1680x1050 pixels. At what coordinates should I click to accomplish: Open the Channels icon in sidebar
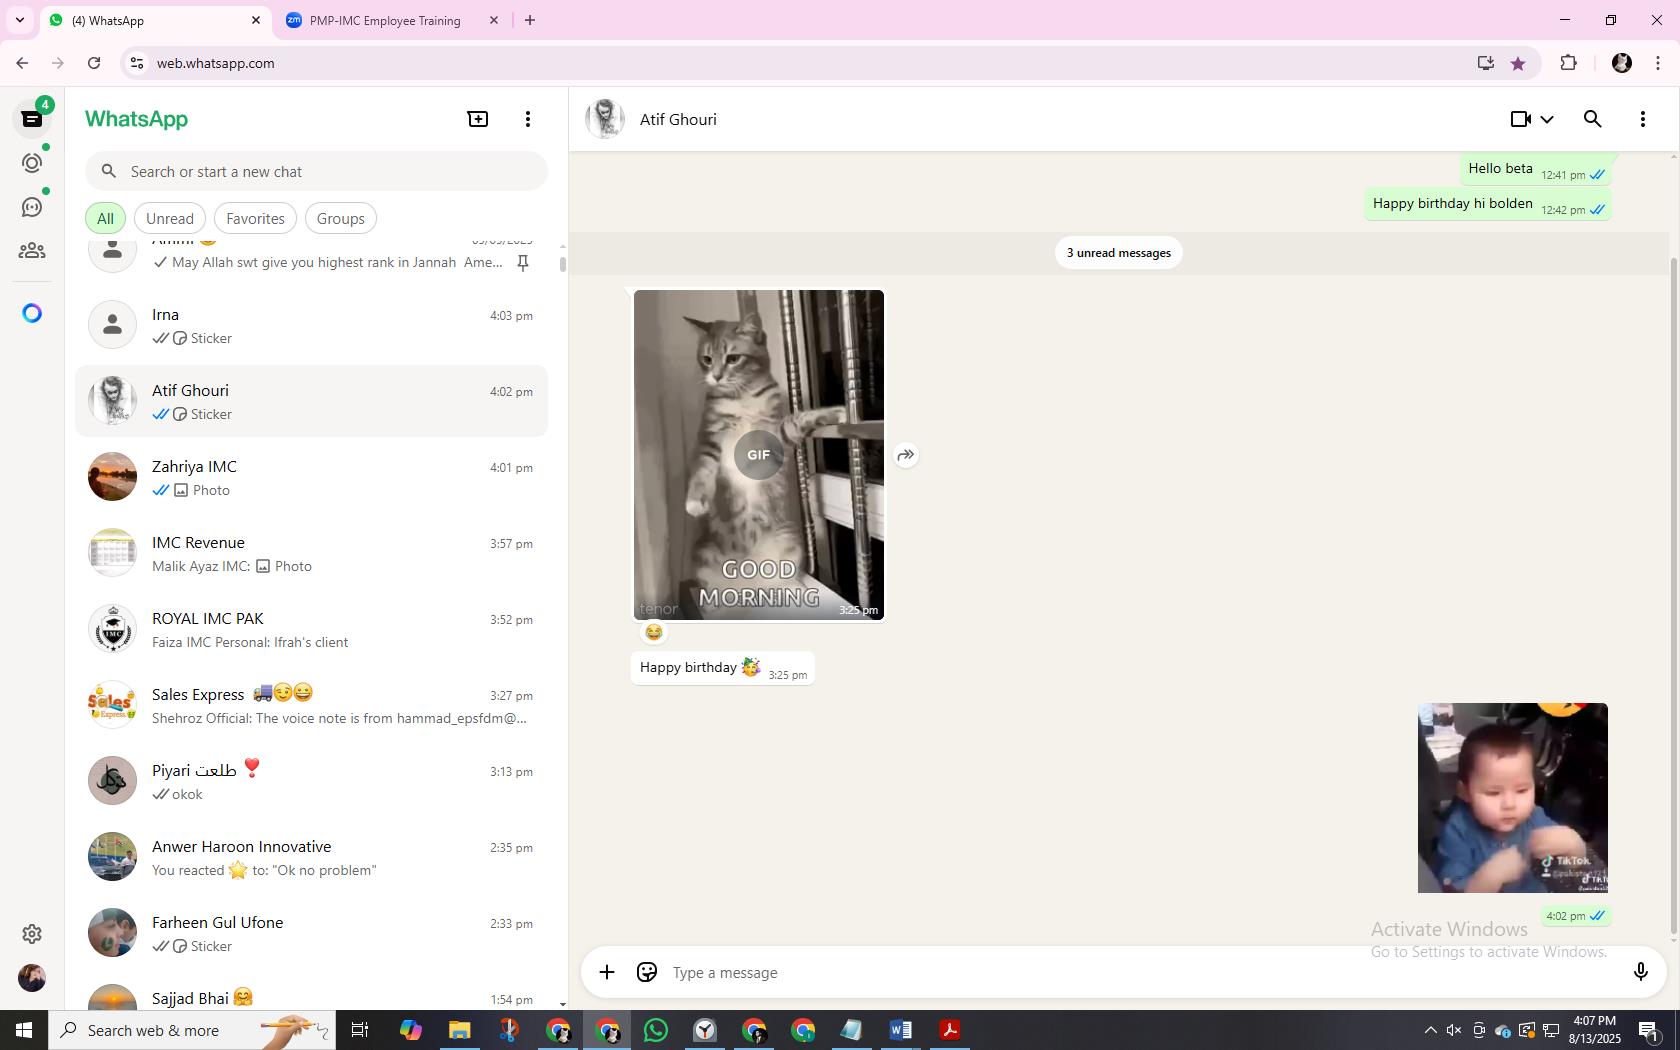tap(32, 207)
